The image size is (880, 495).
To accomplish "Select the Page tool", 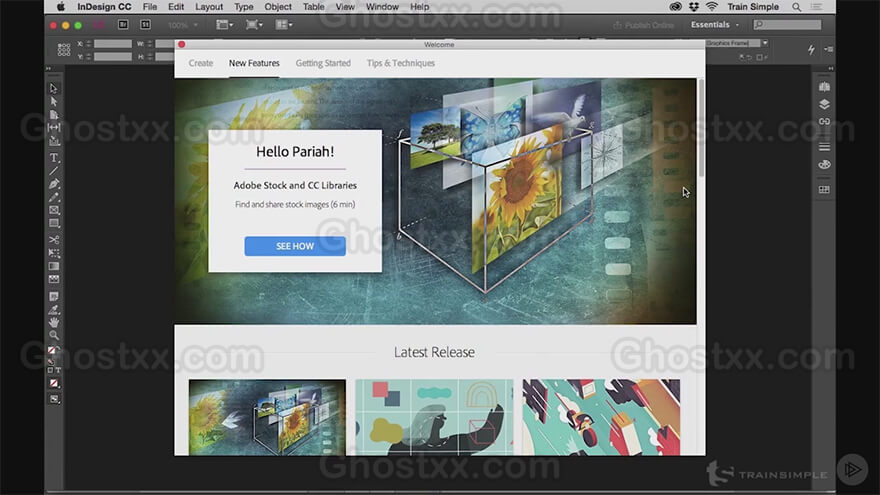I will 54,114.
